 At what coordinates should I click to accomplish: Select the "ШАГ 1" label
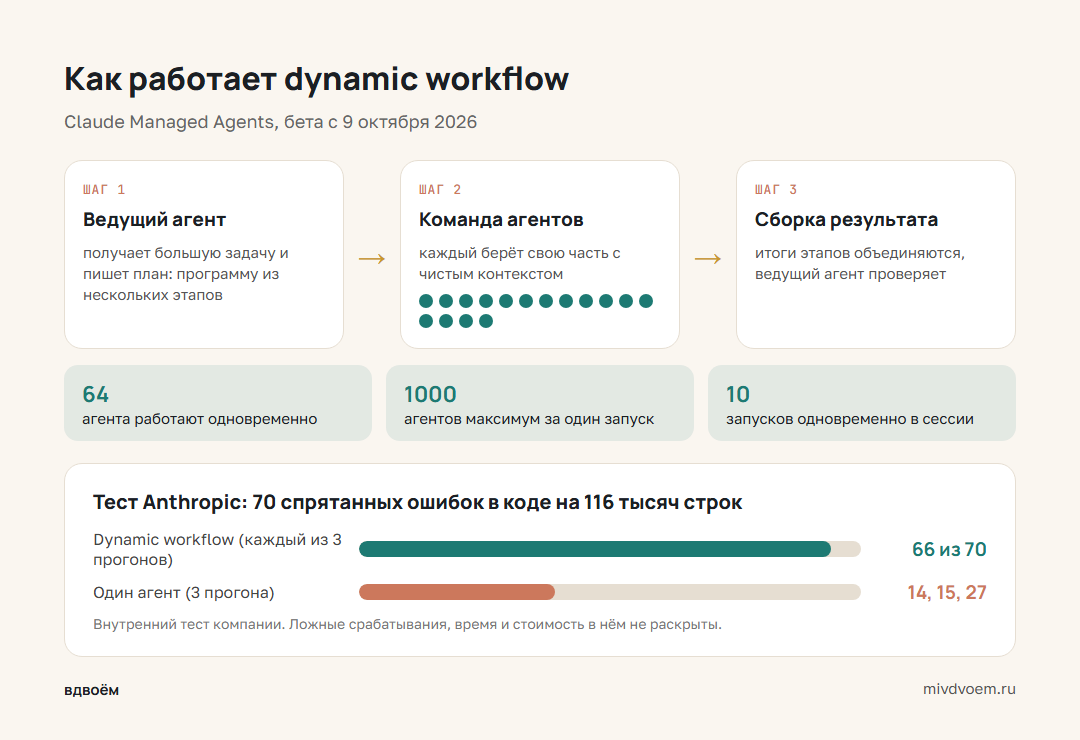(x=103, y=189)
